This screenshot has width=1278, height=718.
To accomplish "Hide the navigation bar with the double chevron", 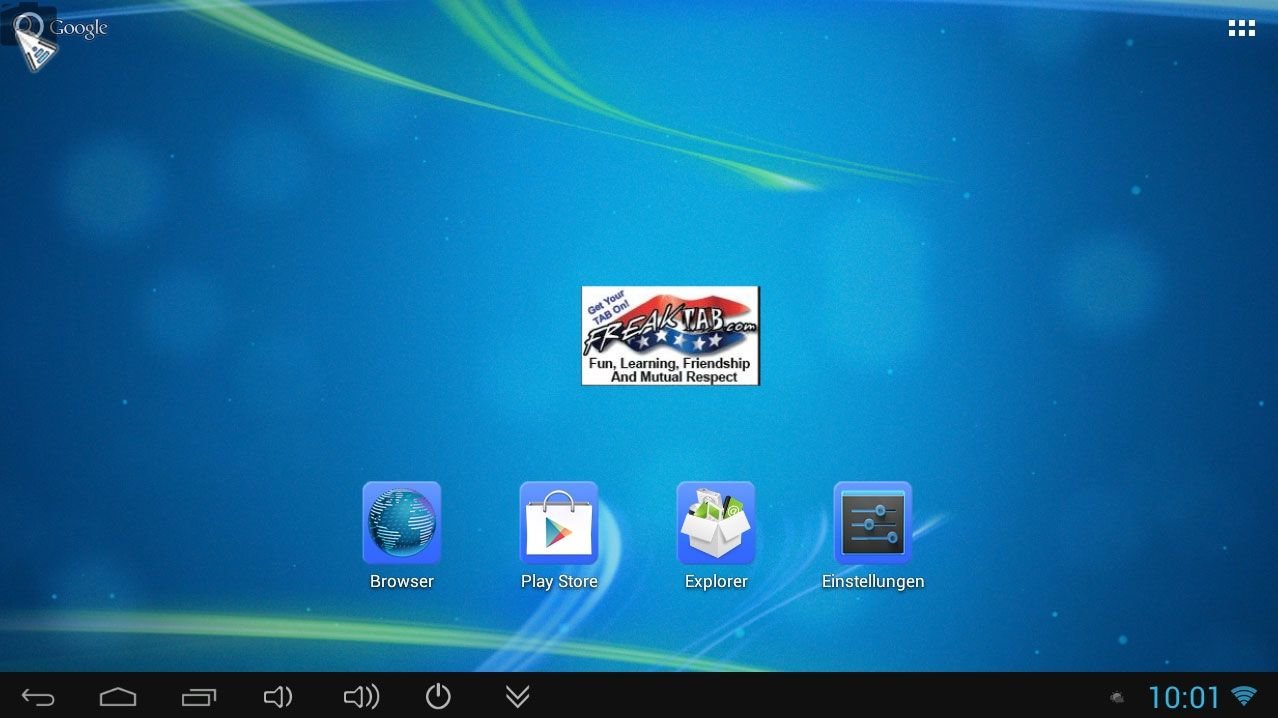I will [517, 697].
